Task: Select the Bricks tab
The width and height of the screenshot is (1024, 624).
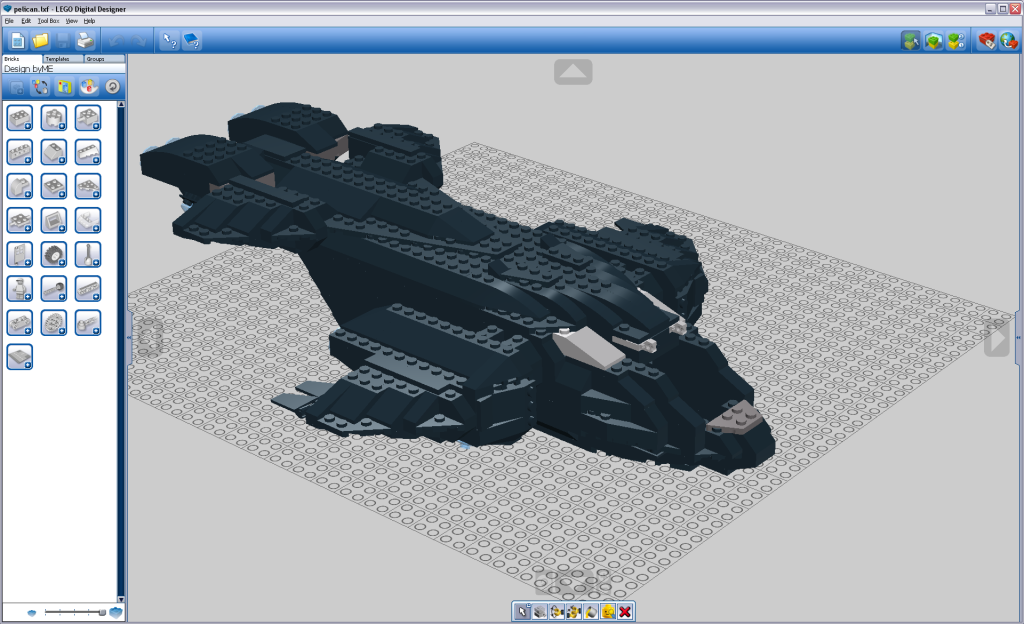Action: (x=22, y=59)
